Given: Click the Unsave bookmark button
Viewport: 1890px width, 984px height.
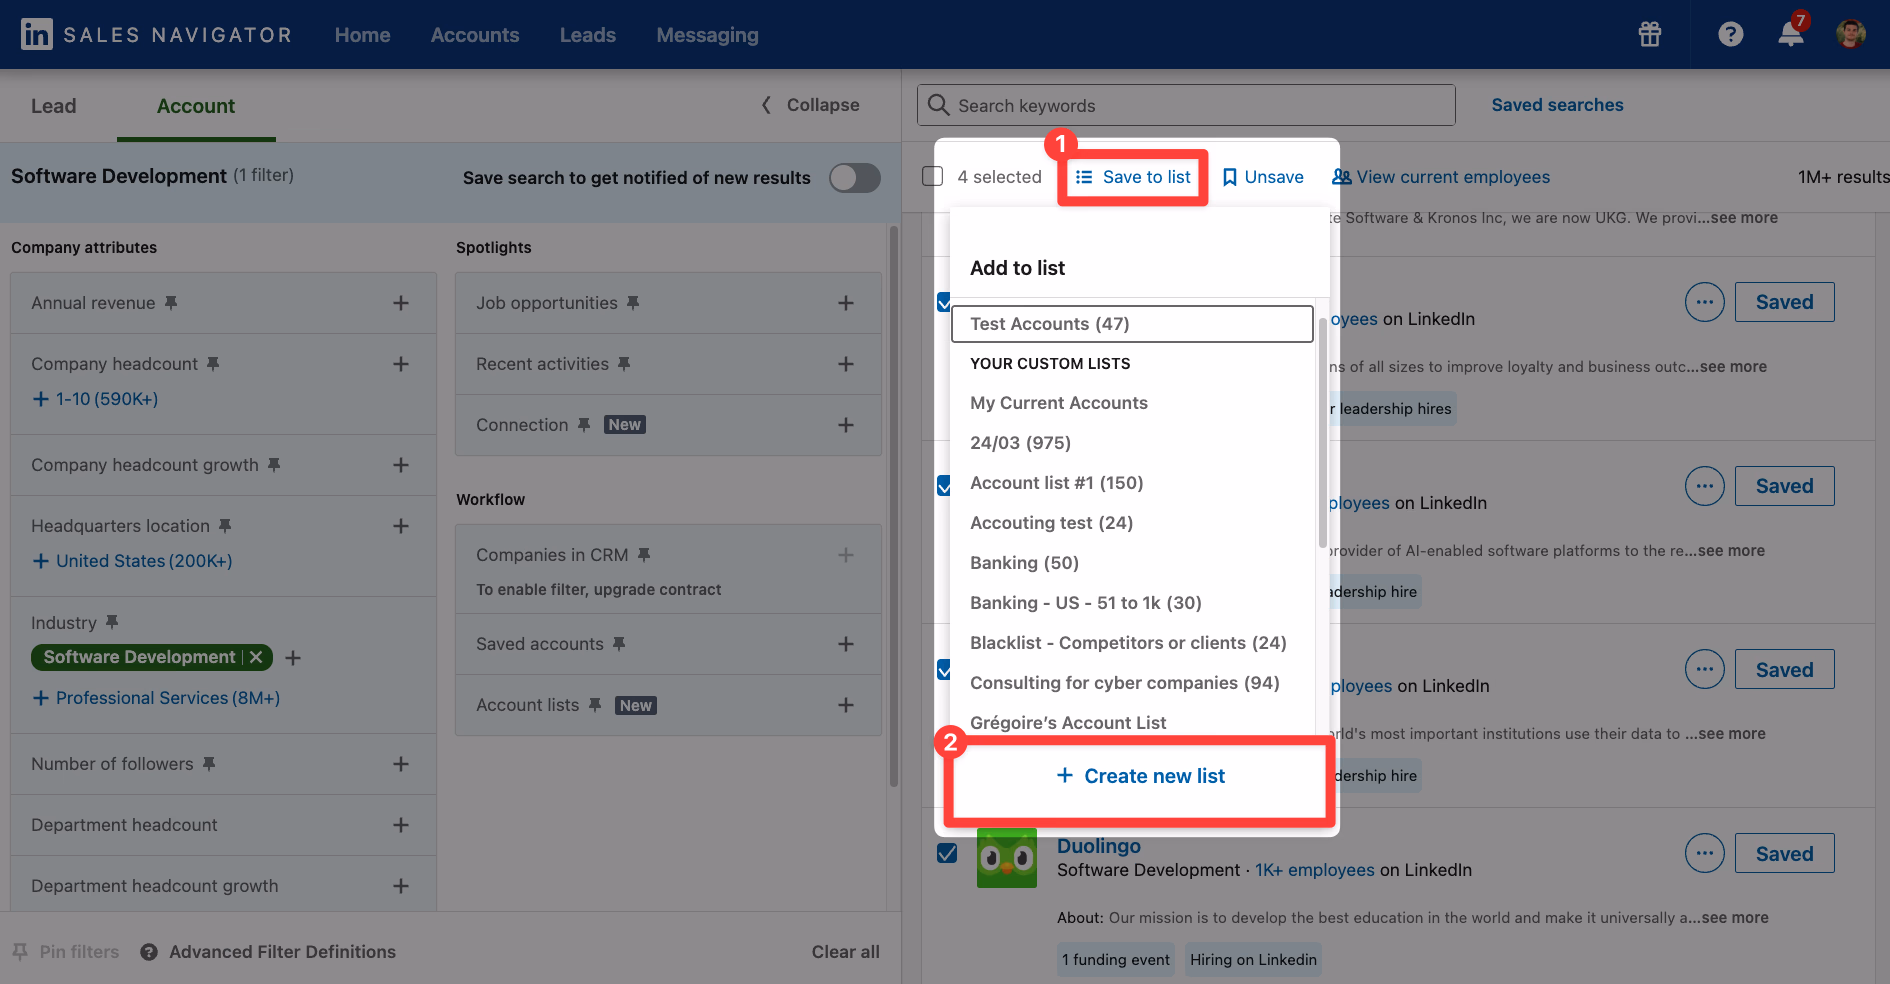Looking at the screenshot, I should coord(1263,177).
